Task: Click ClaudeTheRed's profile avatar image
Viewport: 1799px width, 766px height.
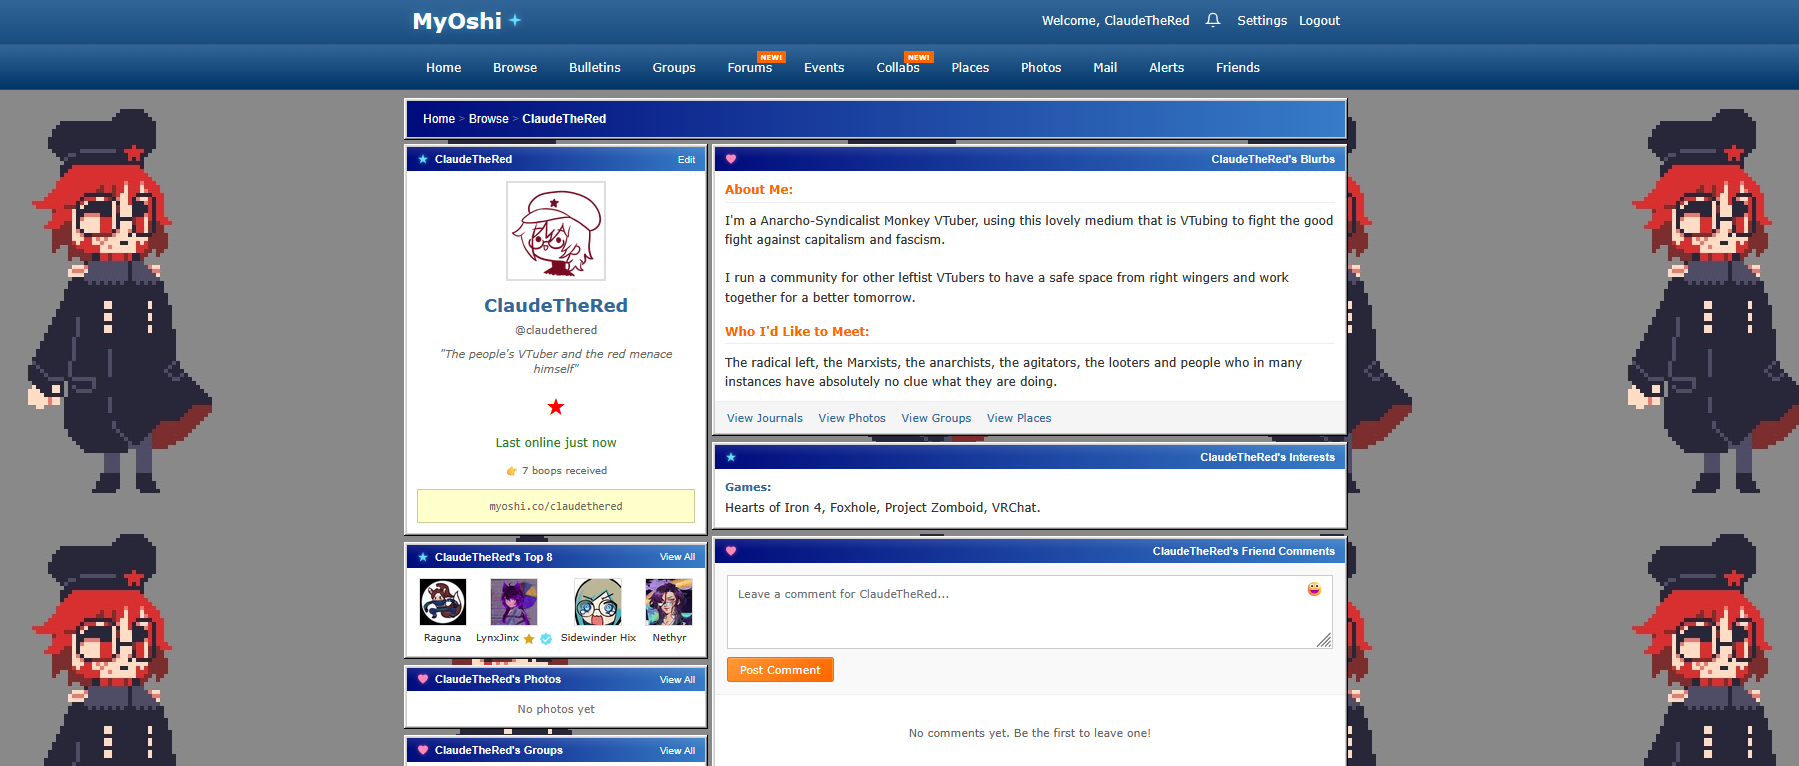Action: coord(556,231)
